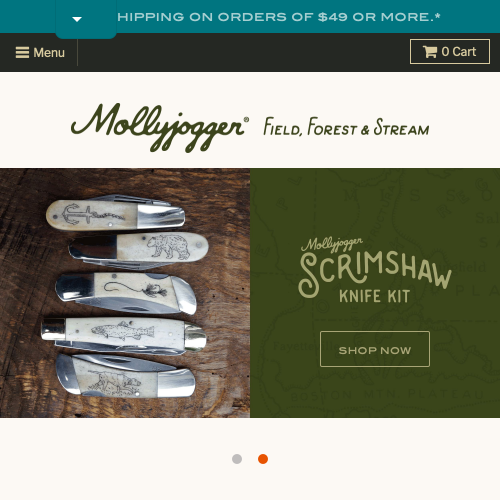The width and height of the screenshot is (500, 500).
Task: Click the anchor-engraved pocket knife image
Action: click(x=115, y=213)
